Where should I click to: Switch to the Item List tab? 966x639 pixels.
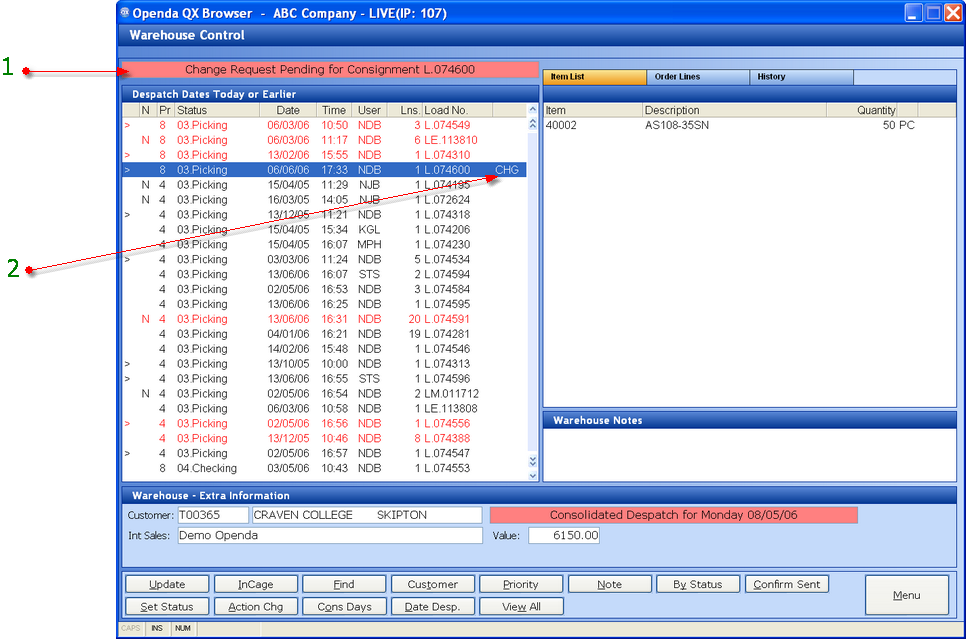(595, 77)
